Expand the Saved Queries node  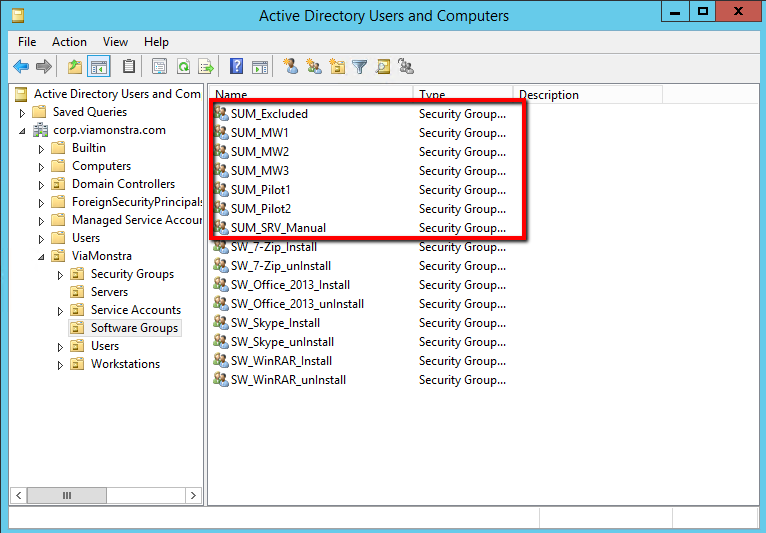(x=23, y=113)
